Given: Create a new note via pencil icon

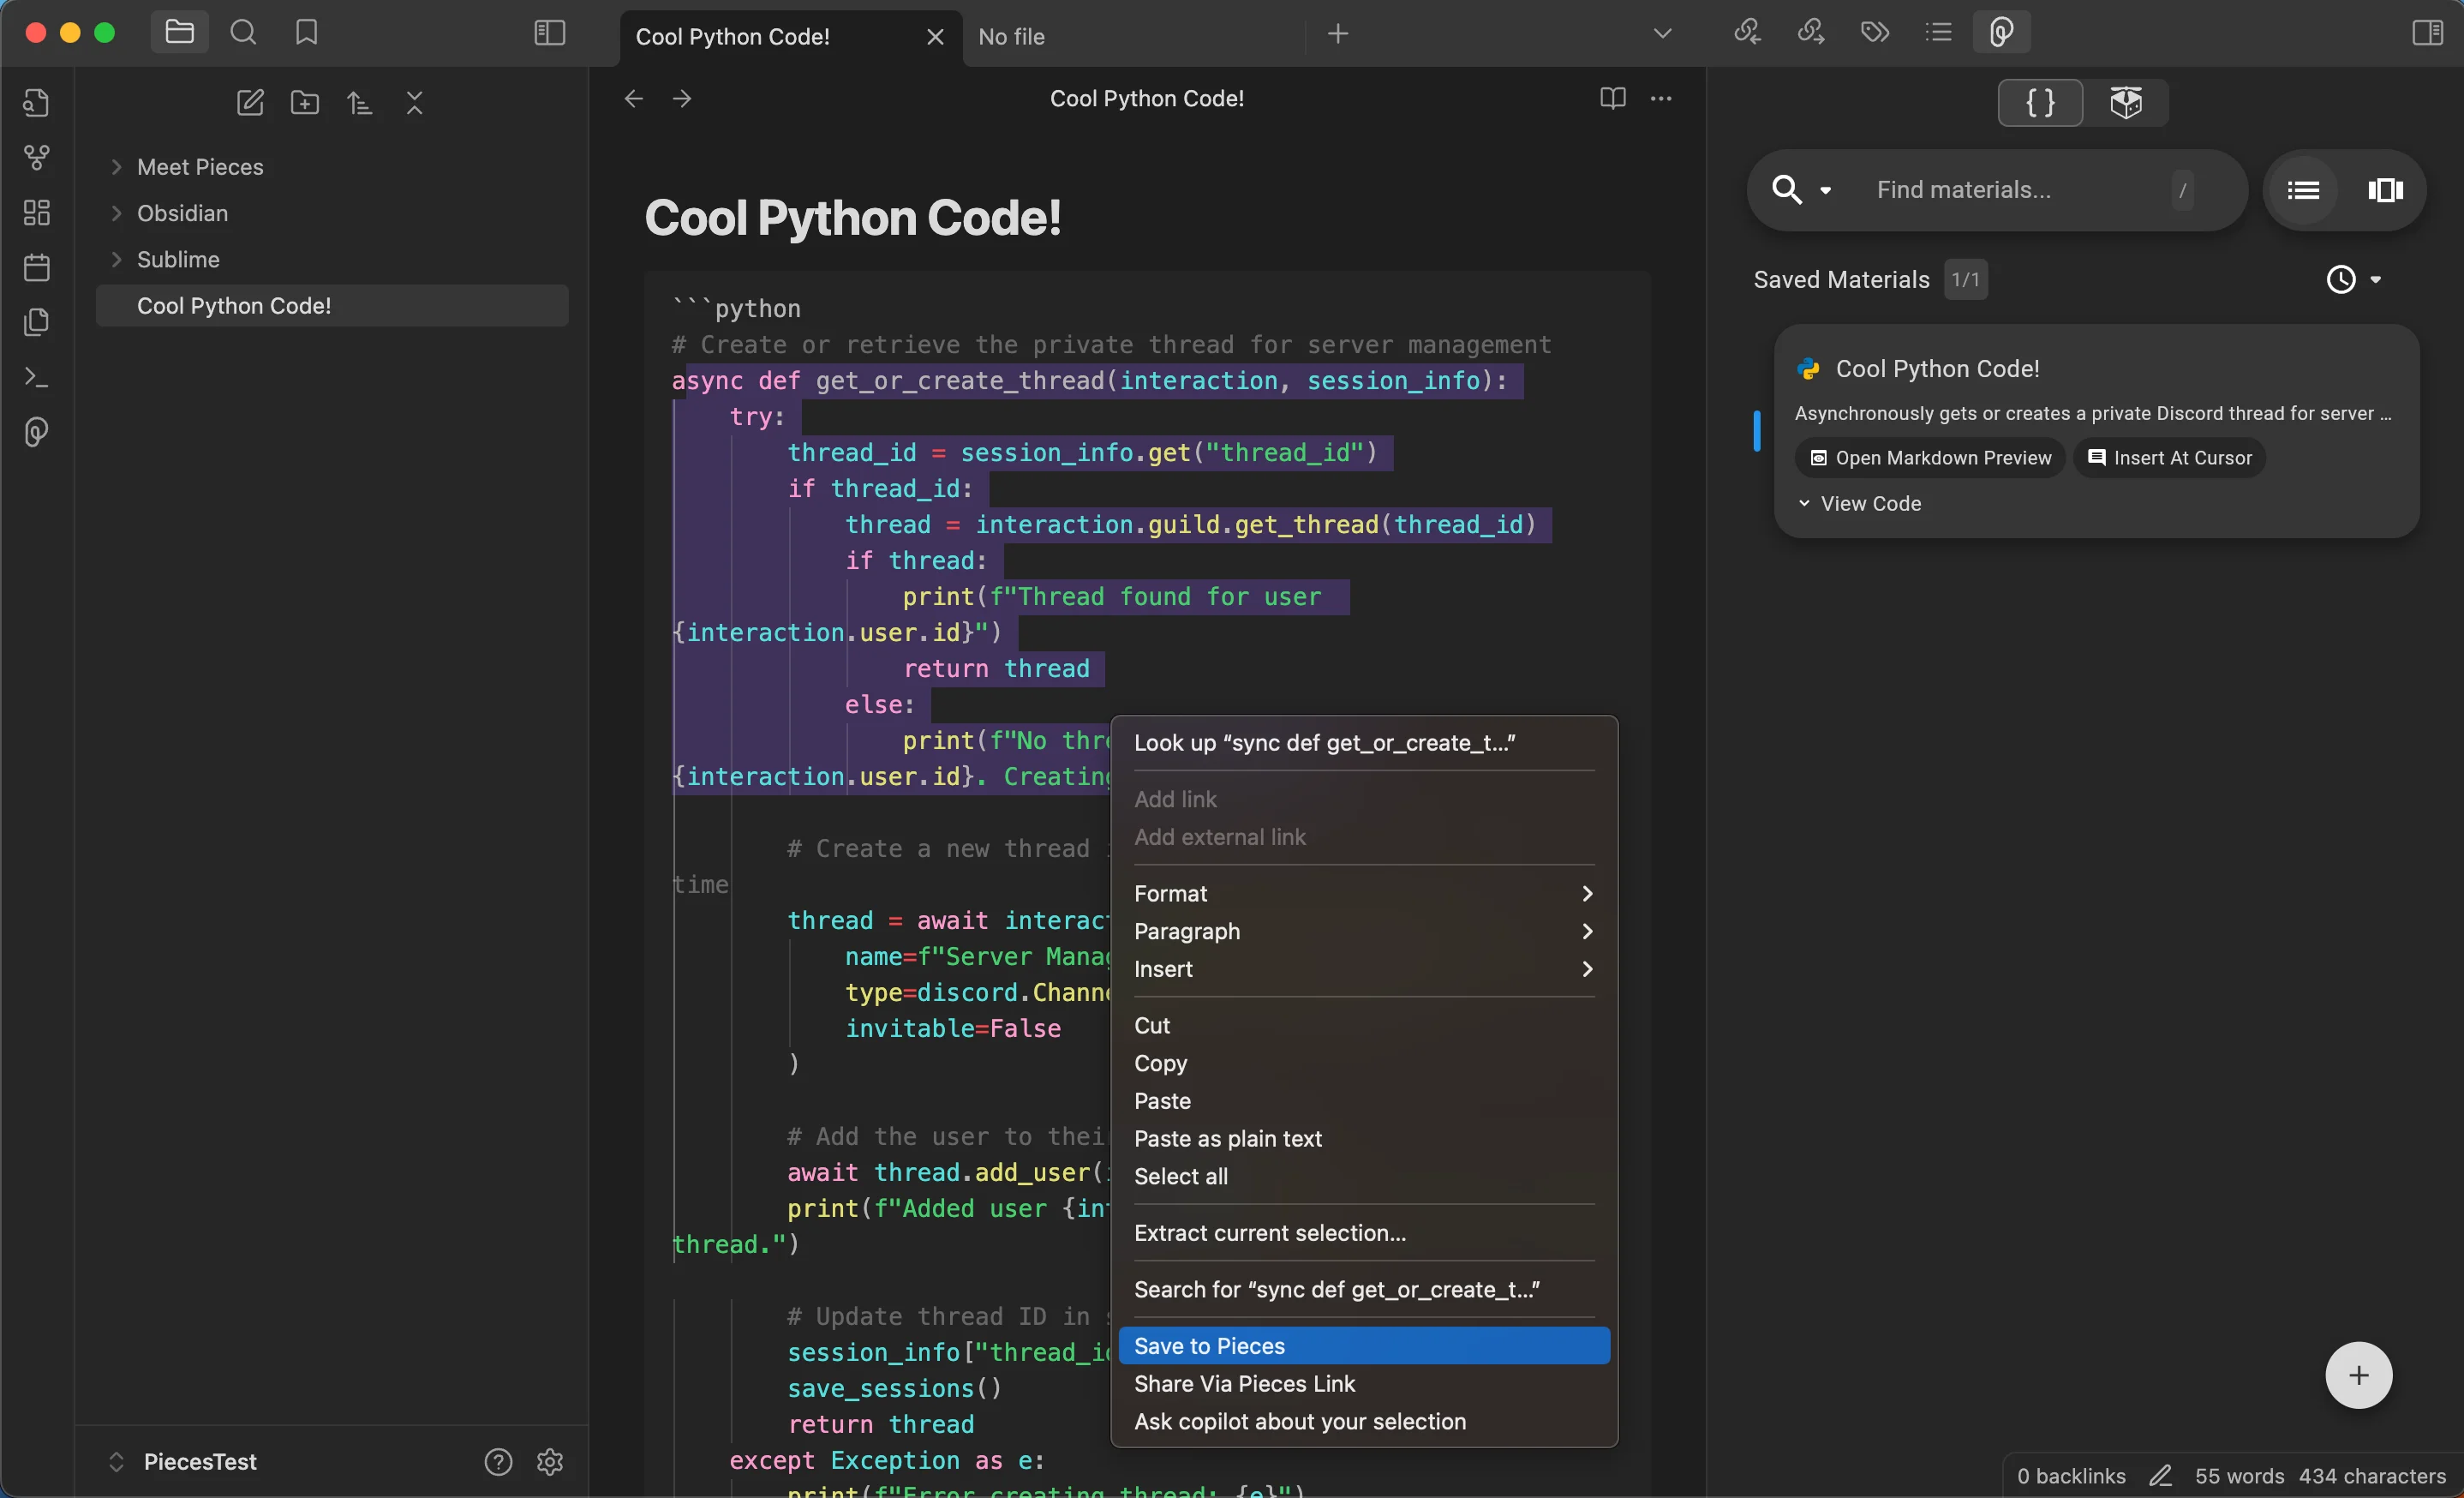Looking at the screenshot, I should 250,103.
